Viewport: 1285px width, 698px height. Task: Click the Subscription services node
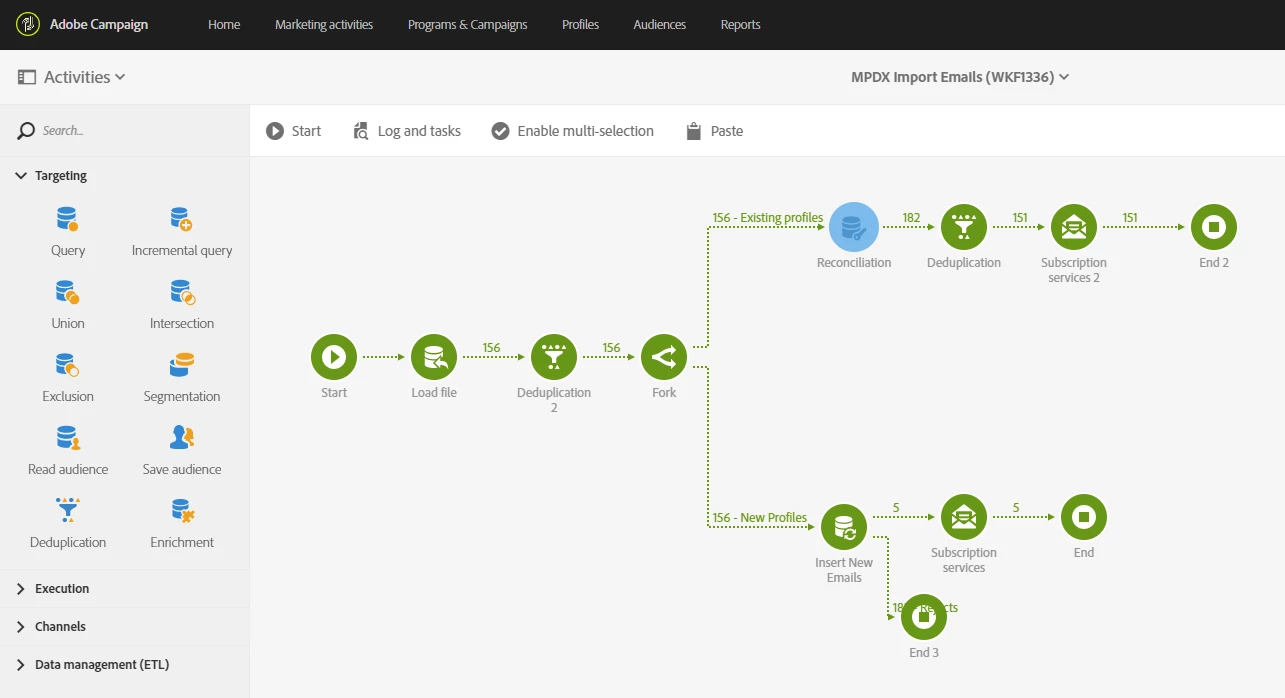click(964, 517)
